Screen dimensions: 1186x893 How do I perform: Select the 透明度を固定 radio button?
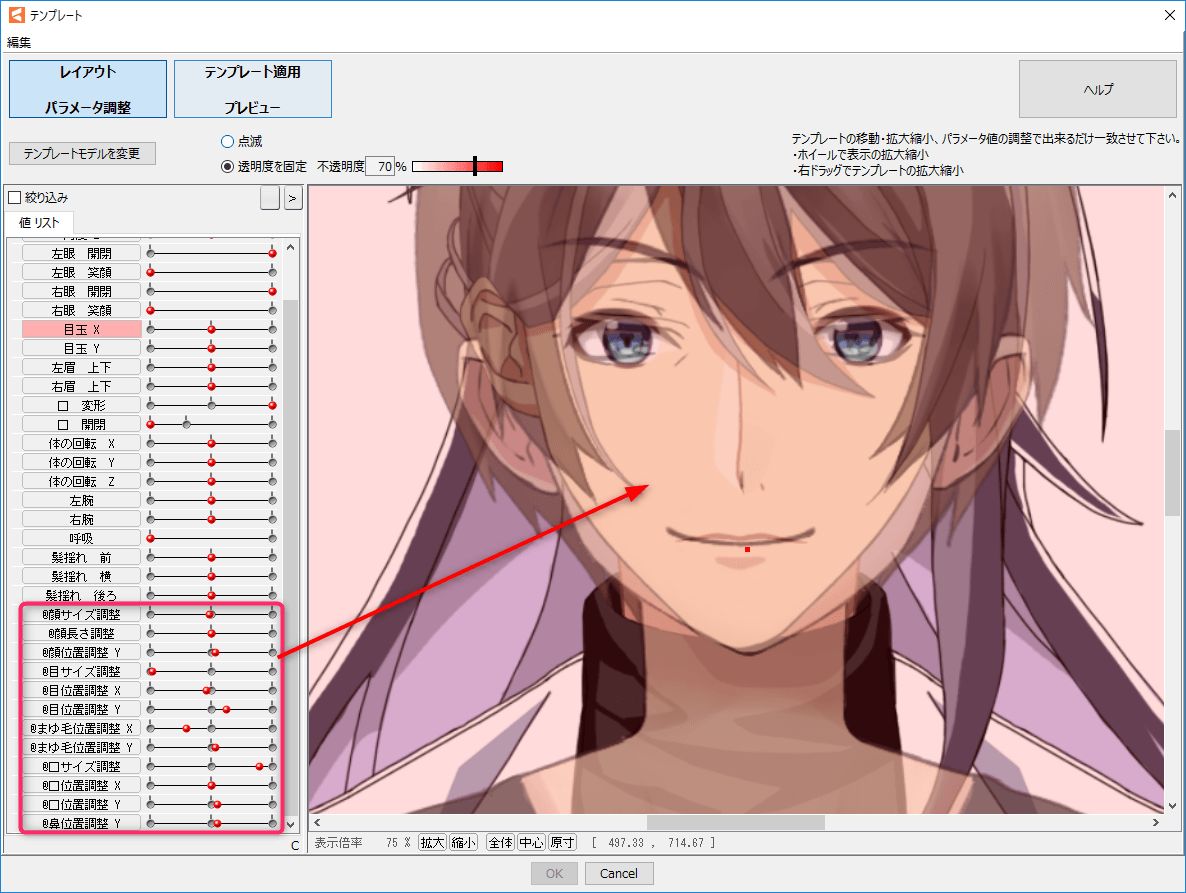(227, 166)
